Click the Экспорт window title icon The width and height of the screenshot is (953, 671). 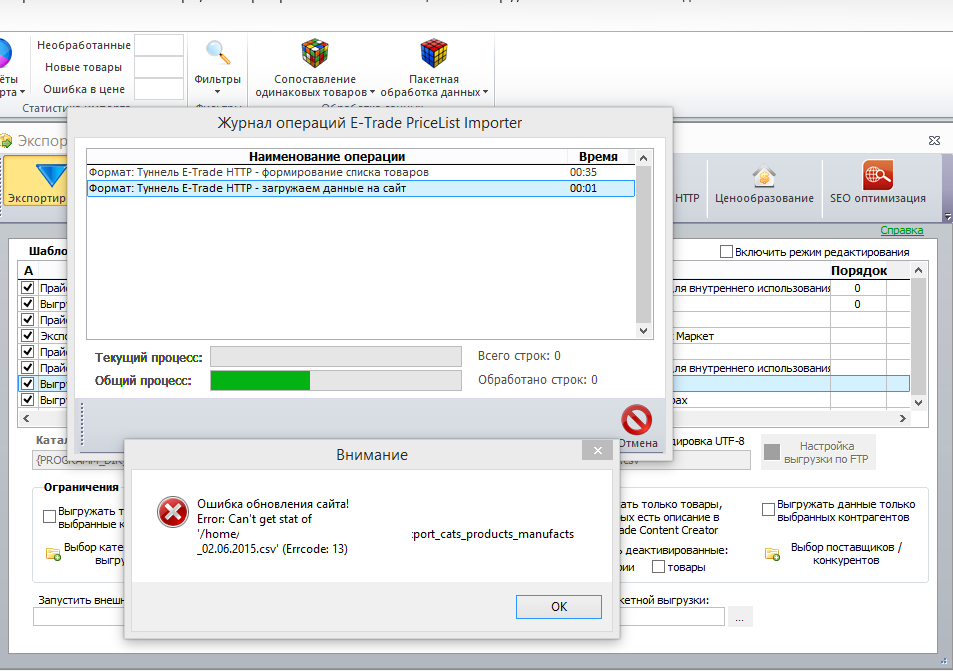tap(6, 141)
